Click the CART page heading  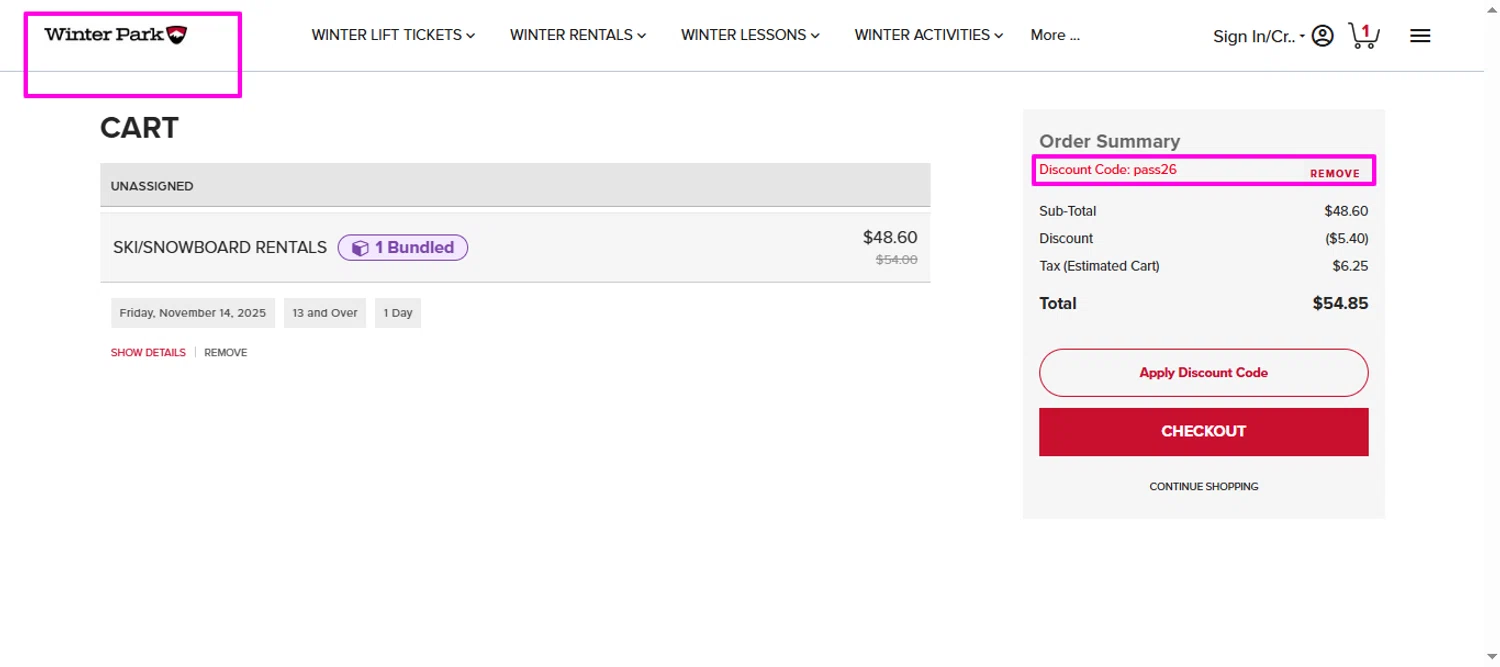(140, 128)
